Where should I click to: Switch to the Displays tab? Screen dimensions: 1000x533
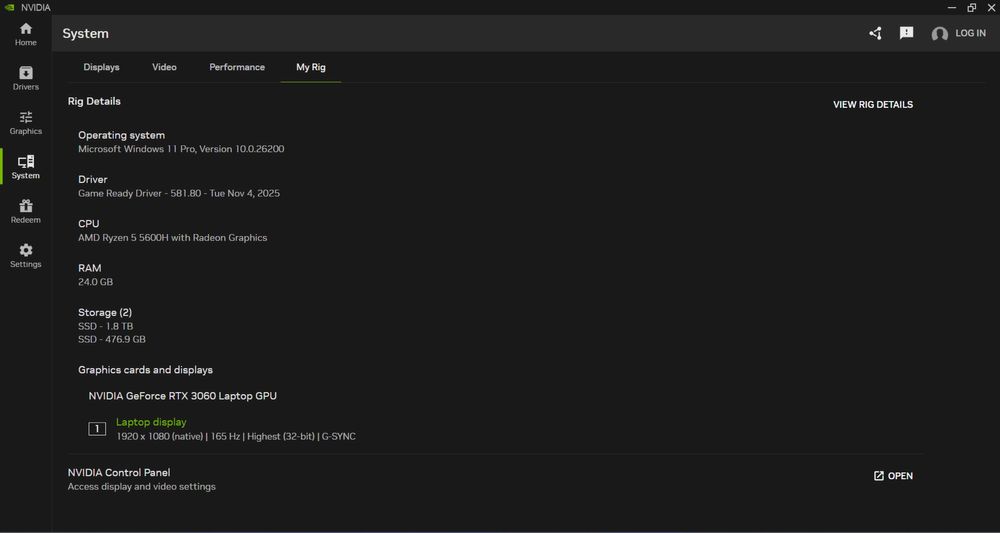pos(101,67)
